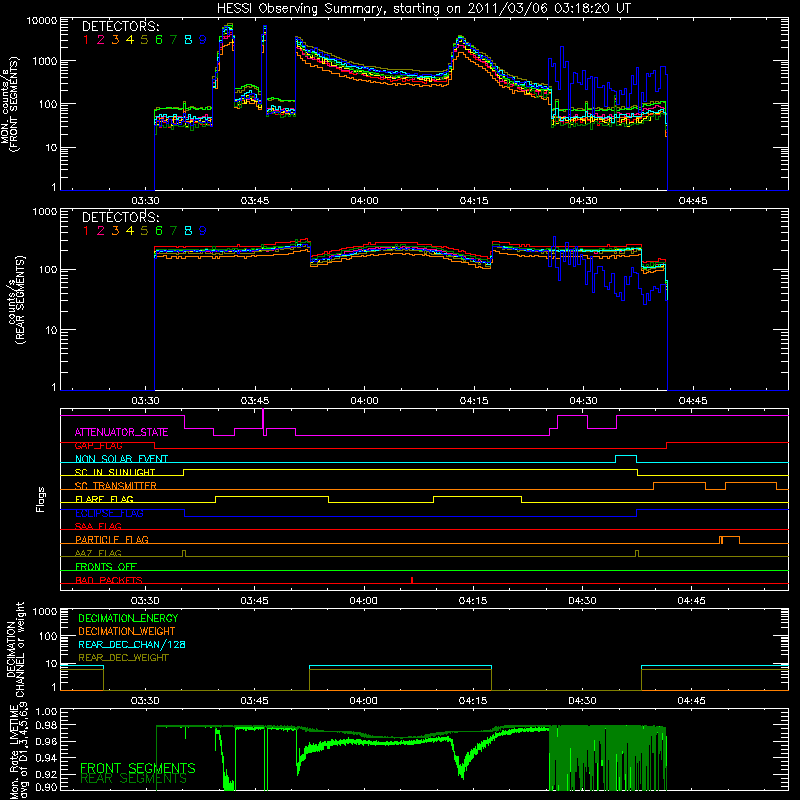Click the Flags axis label
The image size is (800, 800).
40,499
